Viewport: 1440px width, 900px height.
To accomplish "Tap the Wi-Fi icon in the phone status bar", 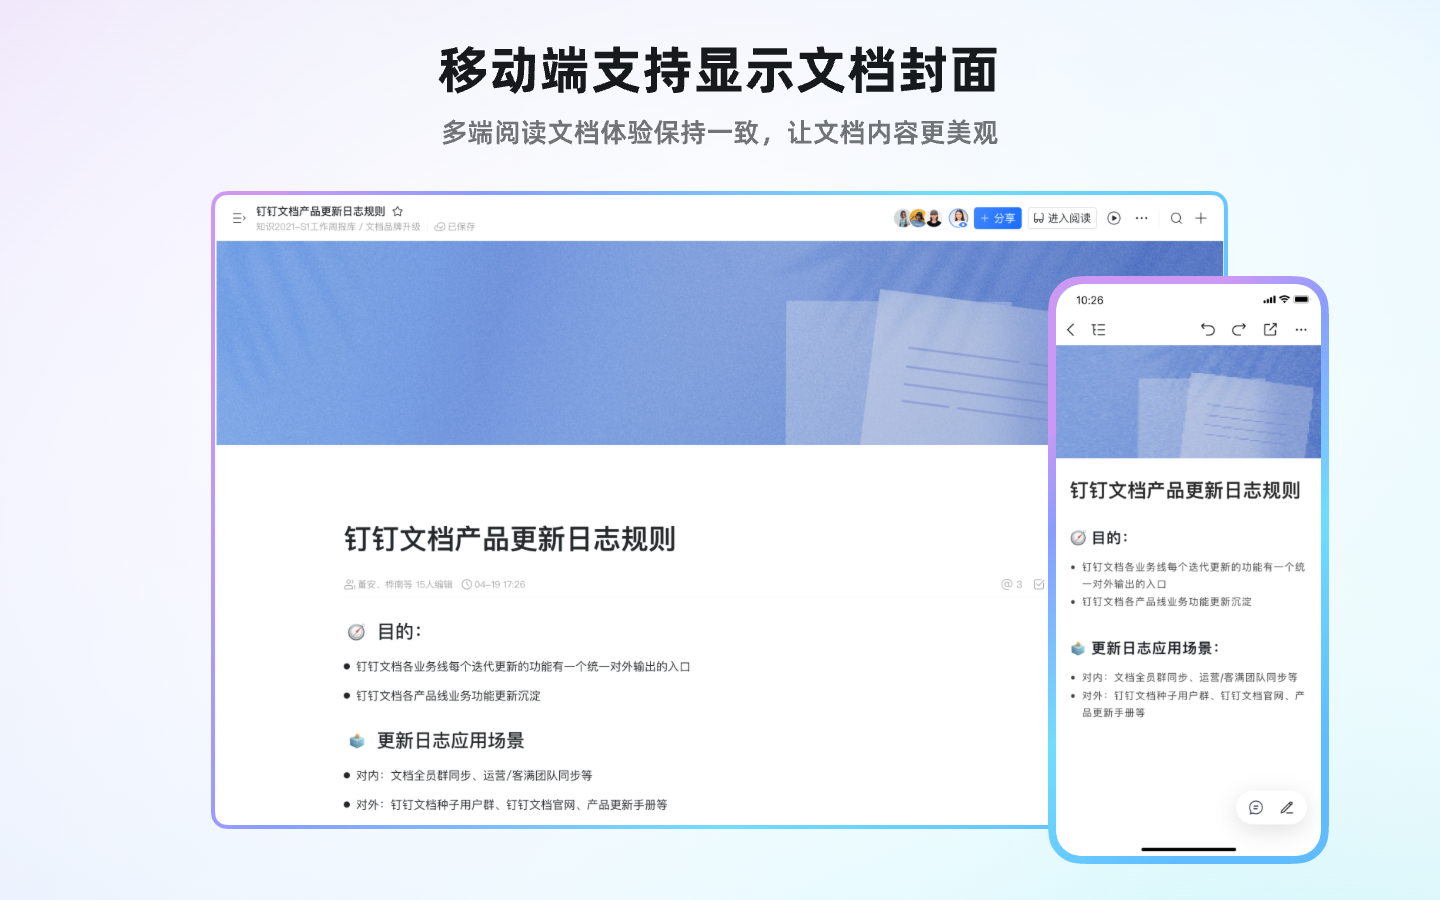I will pyautogui.click(x=1284, y=299).
